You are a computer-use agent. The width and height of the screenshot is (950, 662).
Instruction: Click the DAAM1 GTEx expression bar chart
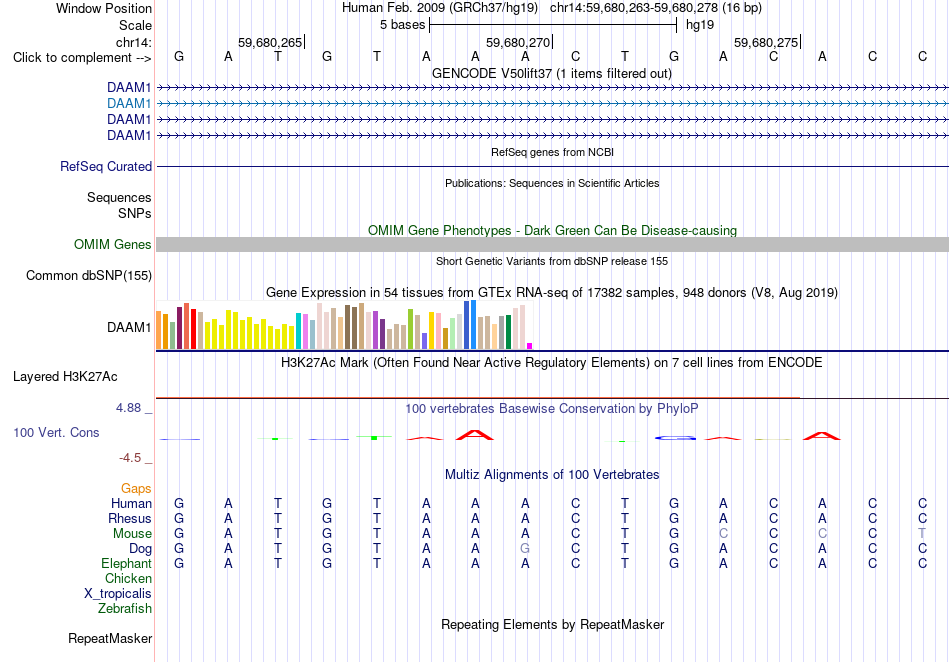344,325
